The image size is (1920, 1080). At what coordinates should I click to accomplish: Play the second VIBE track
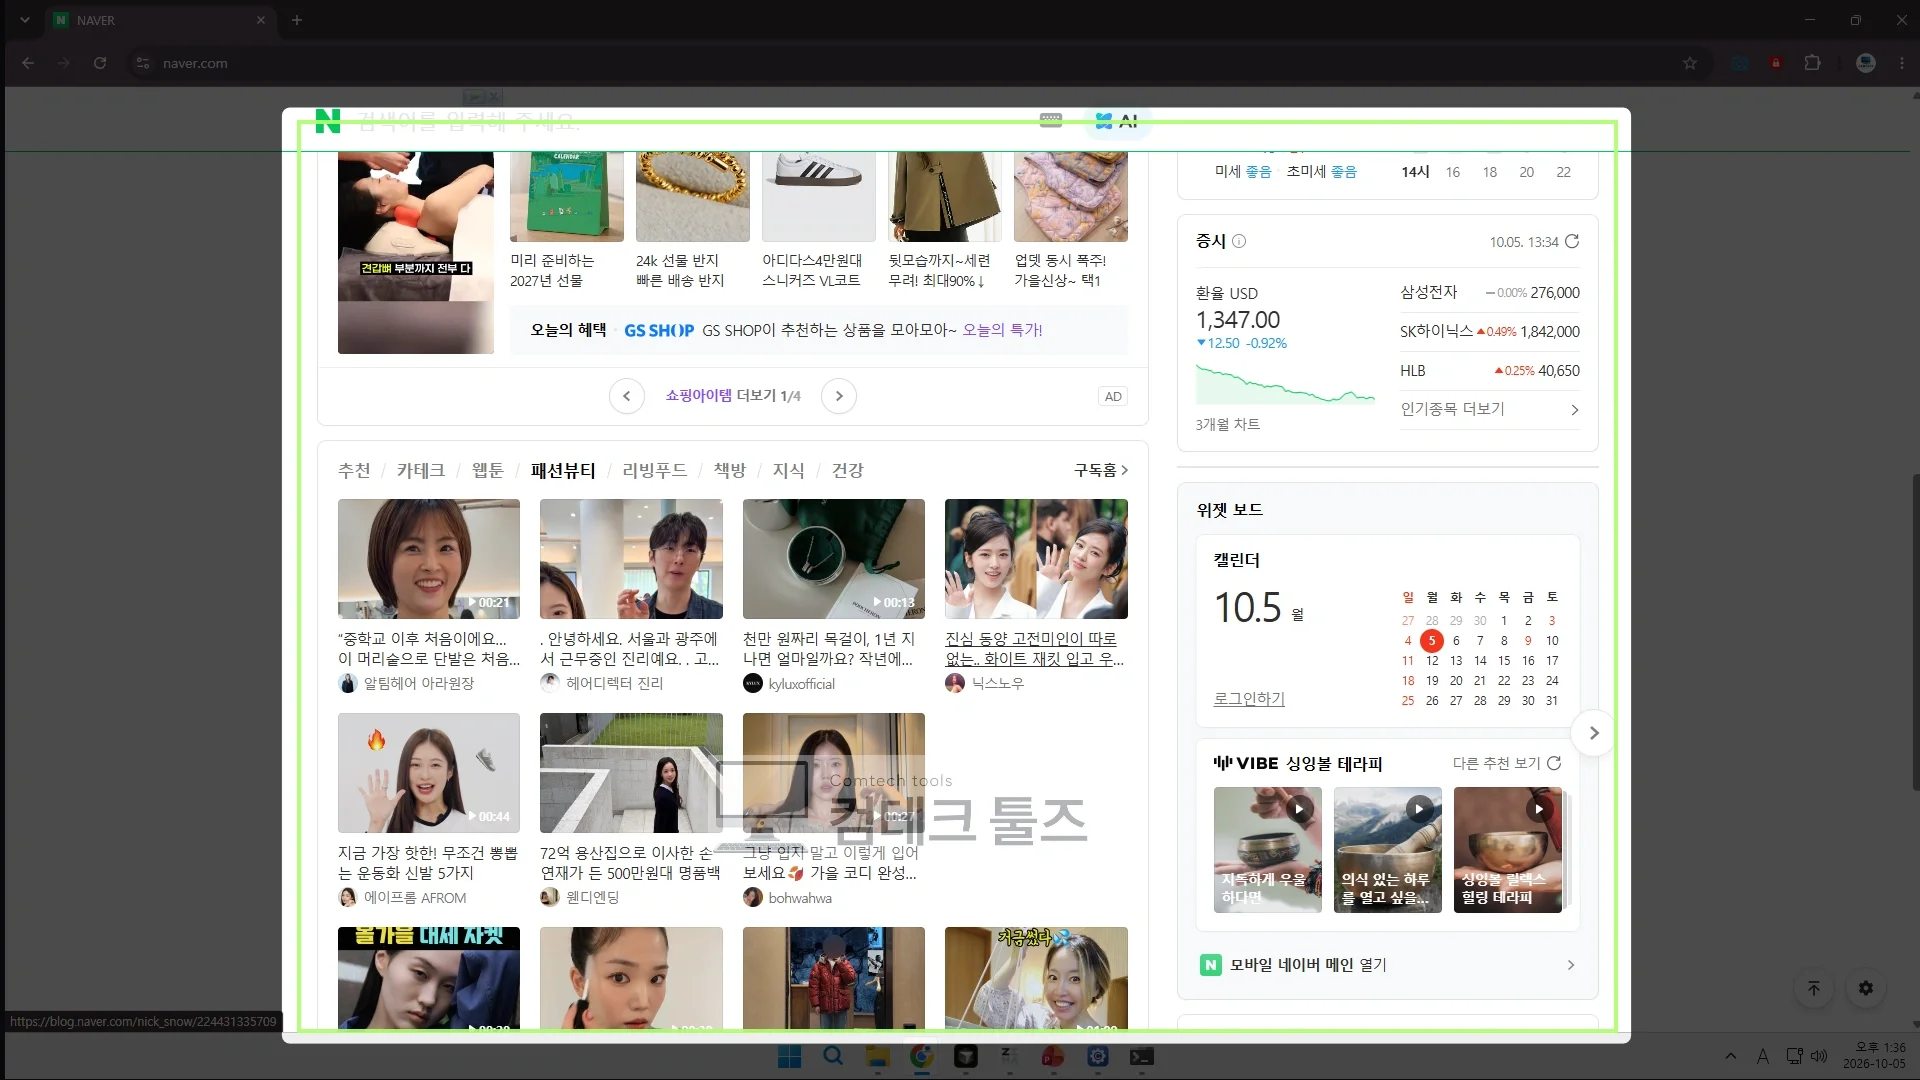pos(1418,808)
